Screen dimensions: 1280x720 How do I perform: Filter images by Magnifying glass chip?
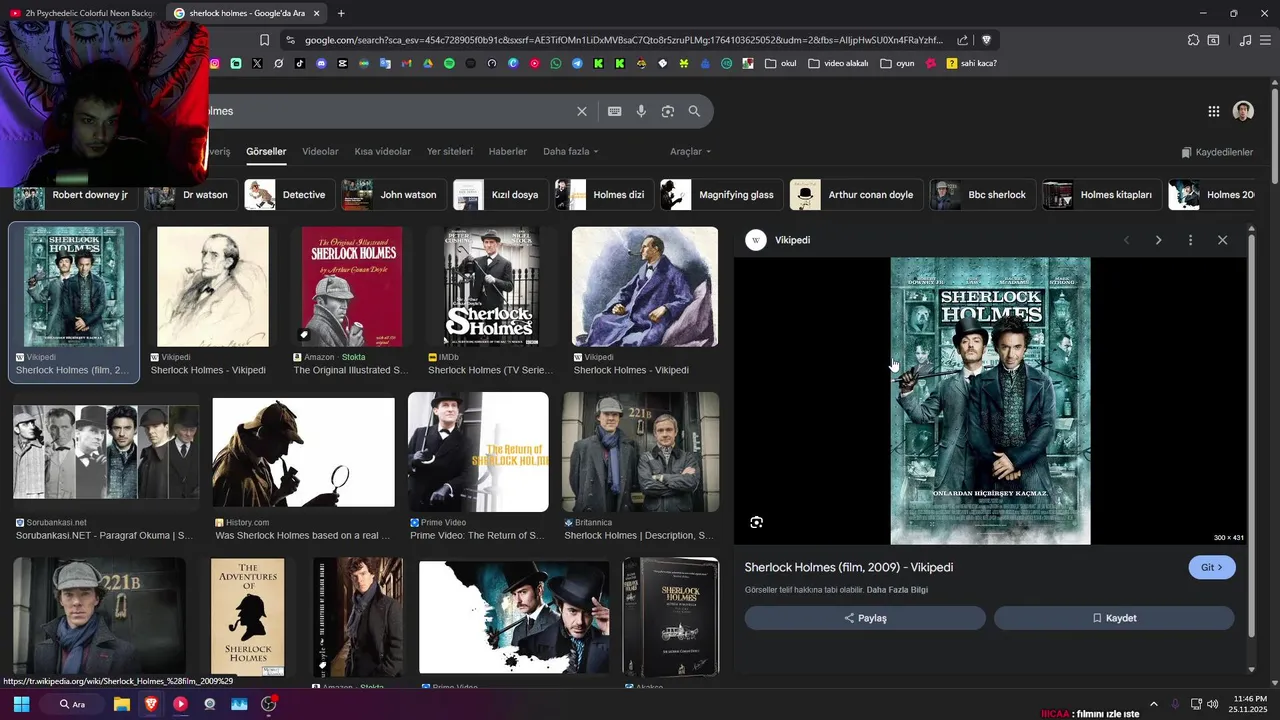[x=719, y=195]
